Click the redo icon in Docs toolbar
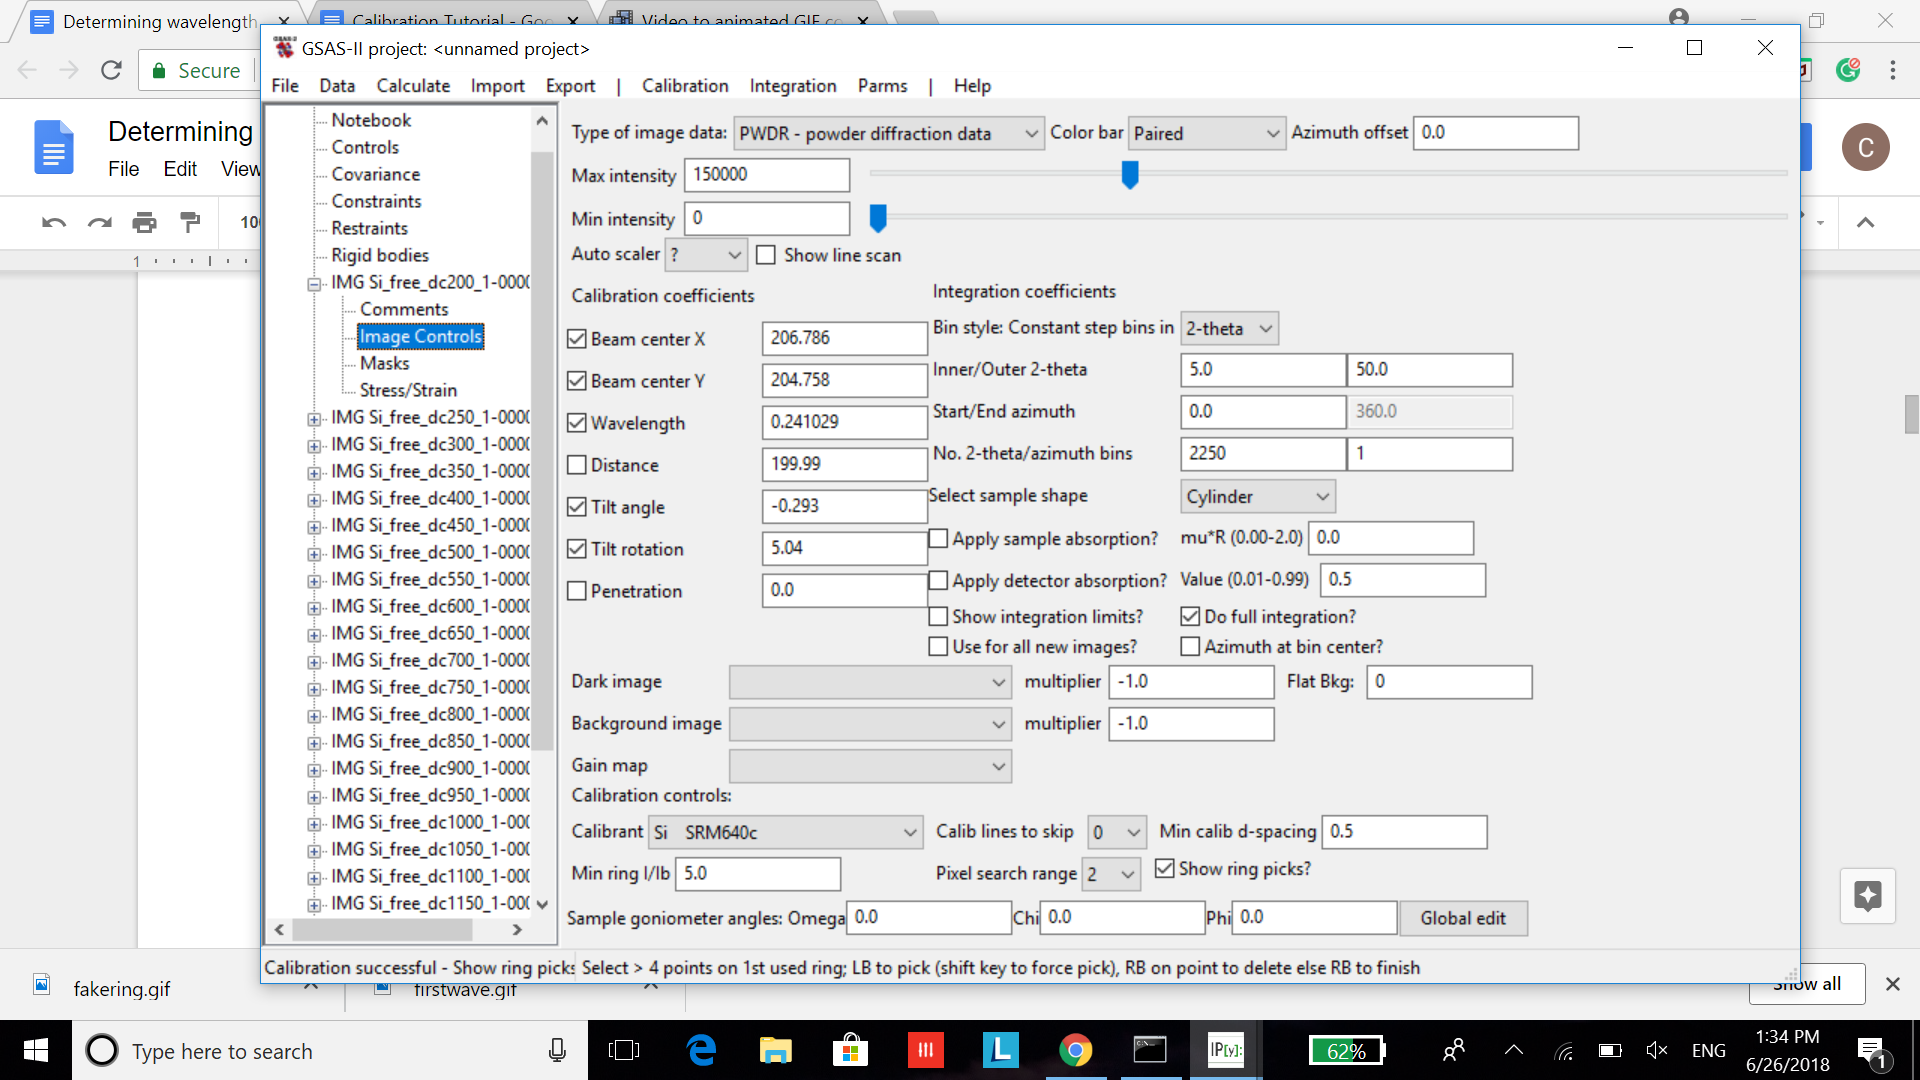1920x1080 pixels. pyautogui.click(x=99, y=222)
